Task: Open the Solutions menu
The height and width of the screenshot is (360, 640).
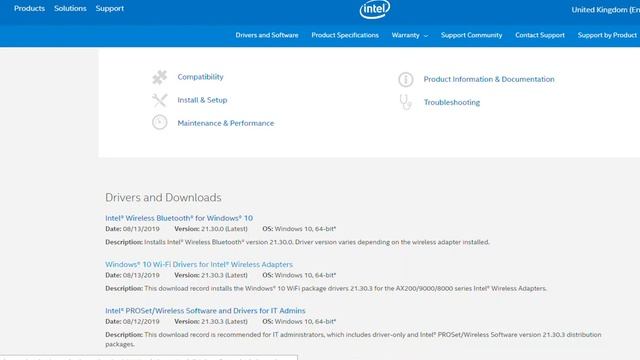Action: [x=70, y=9]
